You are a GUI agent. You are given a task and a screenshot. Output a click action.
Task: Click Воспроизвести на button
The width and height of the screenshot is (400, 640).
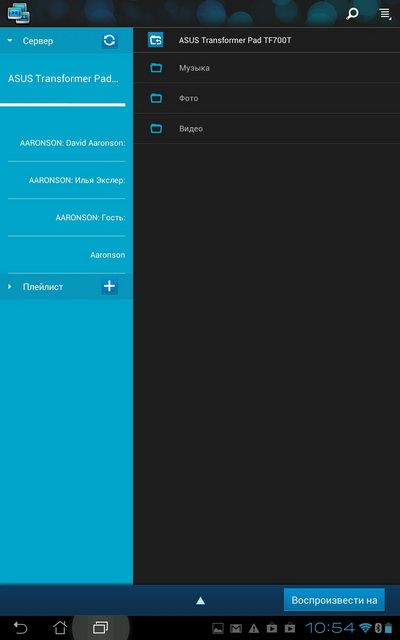pyautogui.click(x=334, y=600)
